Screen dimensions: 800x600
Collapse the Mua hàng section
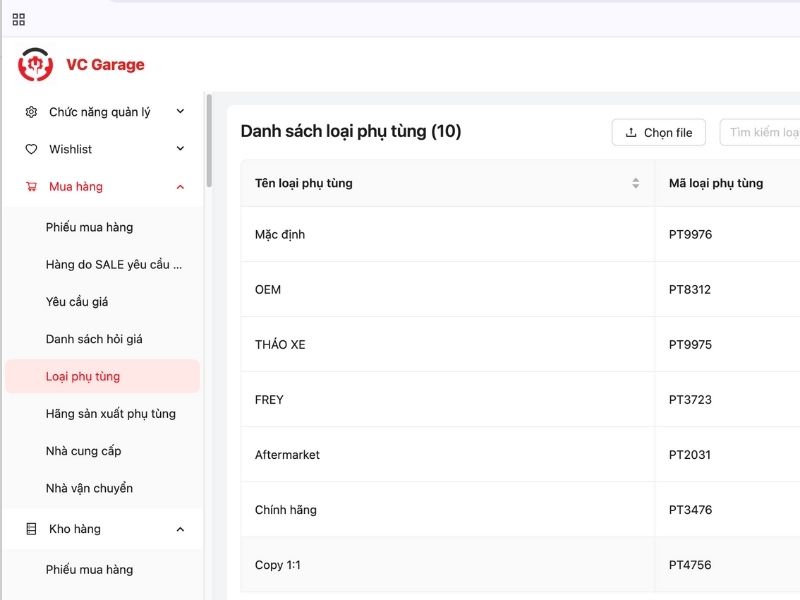[x=180, y=187]
